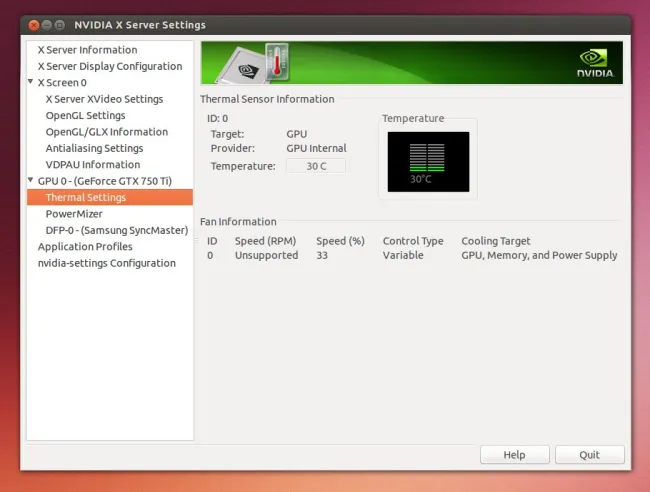Select GPU 0 - (GeForce GTX 750 Ti)
The image size is (650, 492).
[x=104, y=181]
